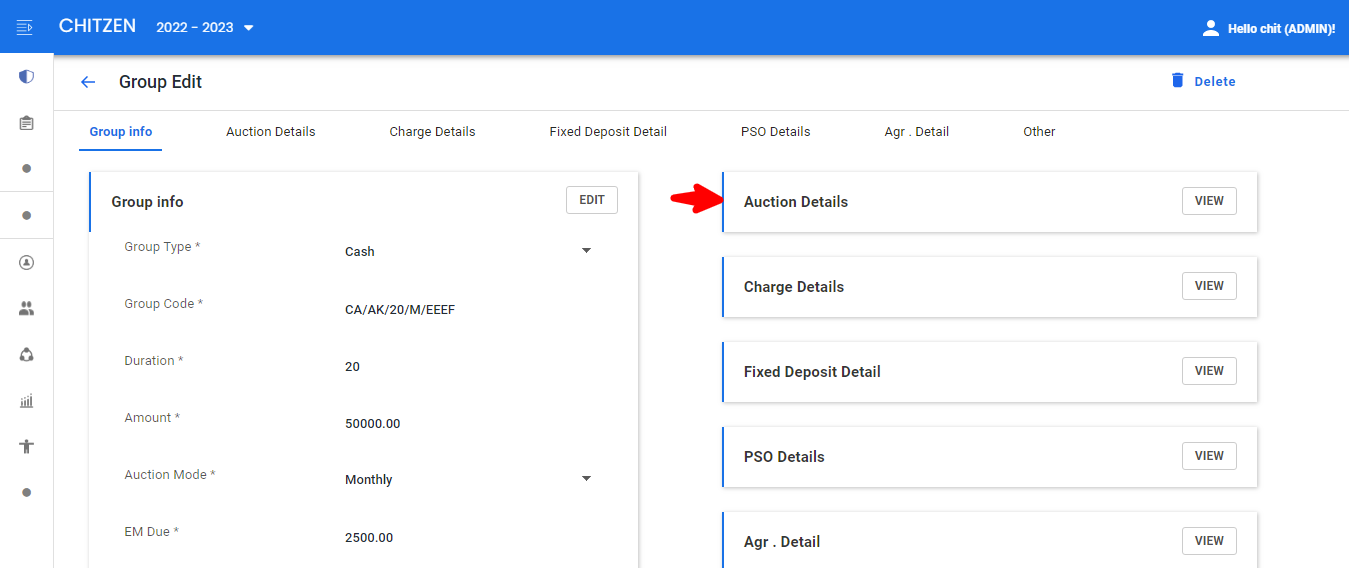Screen dimensions: 1349x568
Task: Open the admin user profile icon
Action: pyautogui.click(x=1211, y=28)
